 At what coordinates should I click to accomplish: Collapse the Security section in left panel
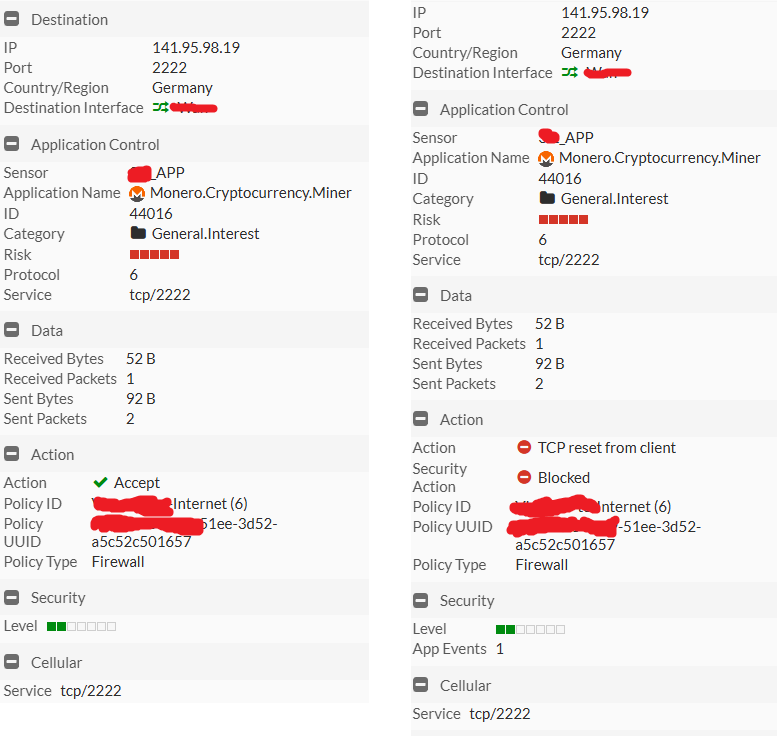click(x=12, y=598)
